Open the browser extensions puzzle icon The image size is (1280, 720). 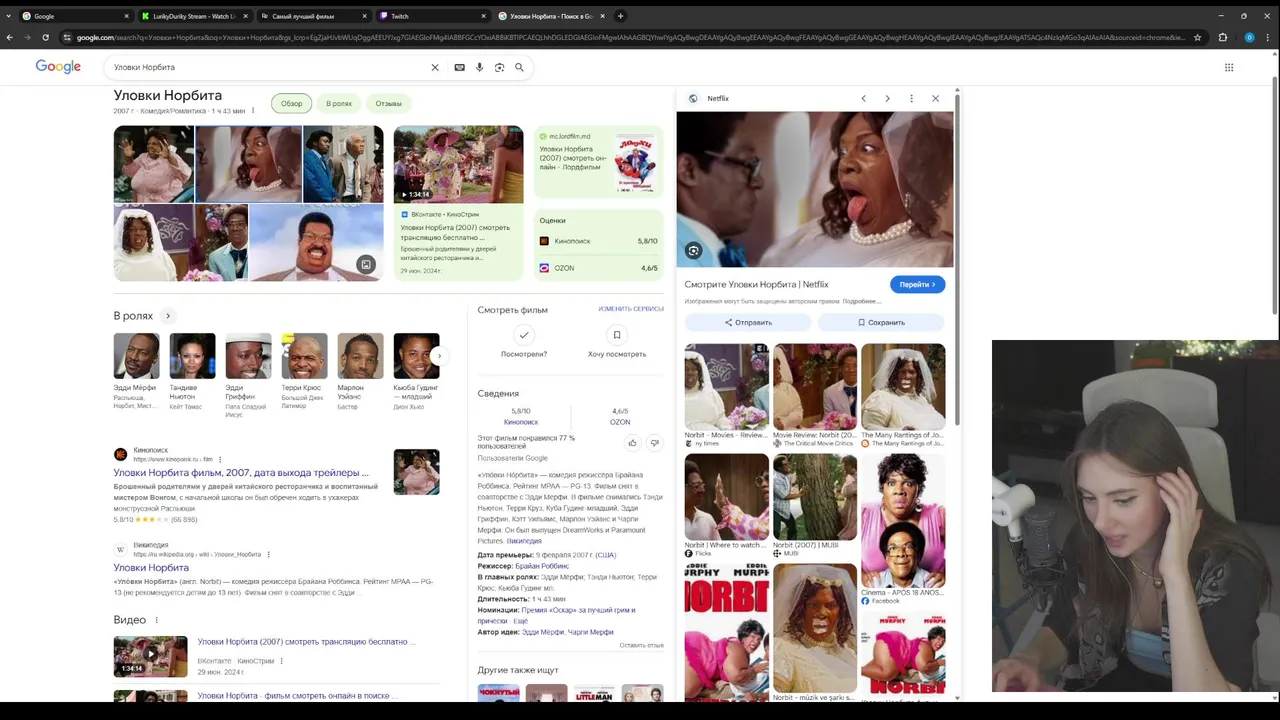(1222, 37)
